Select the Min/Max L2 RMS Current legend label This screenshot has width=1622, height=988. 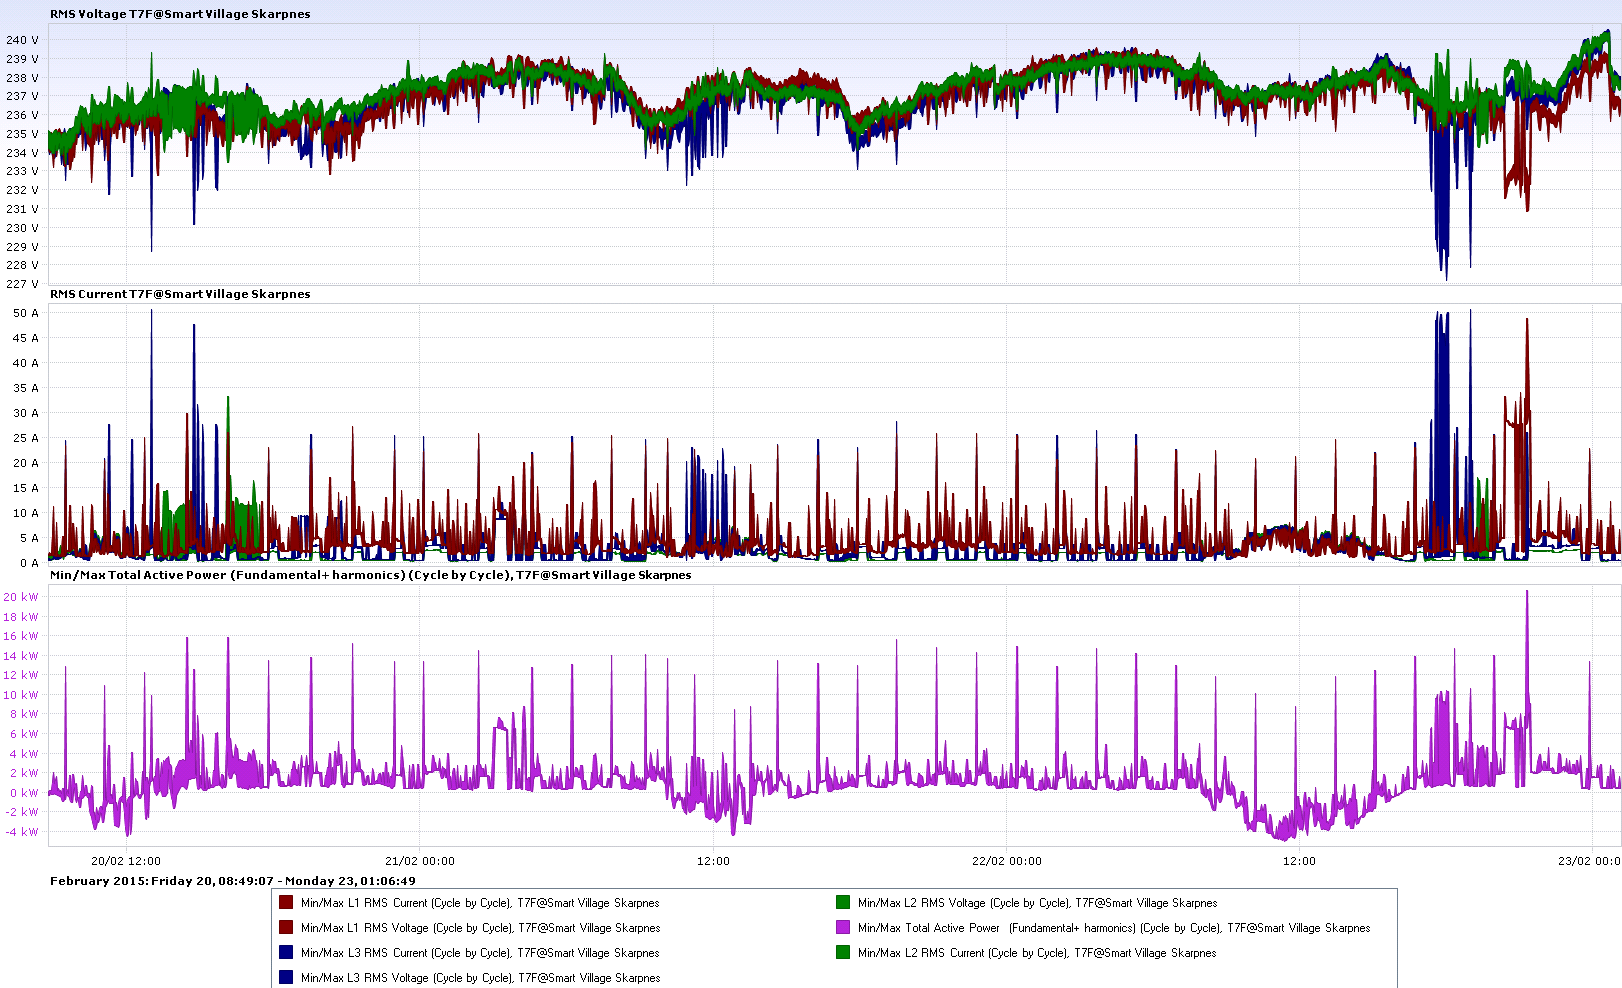pos(1037,953)
